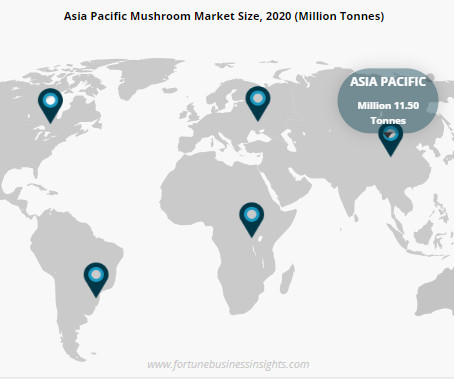Click the Asia Pacific map pin
The image size is (454, 379).
(391, 141)
